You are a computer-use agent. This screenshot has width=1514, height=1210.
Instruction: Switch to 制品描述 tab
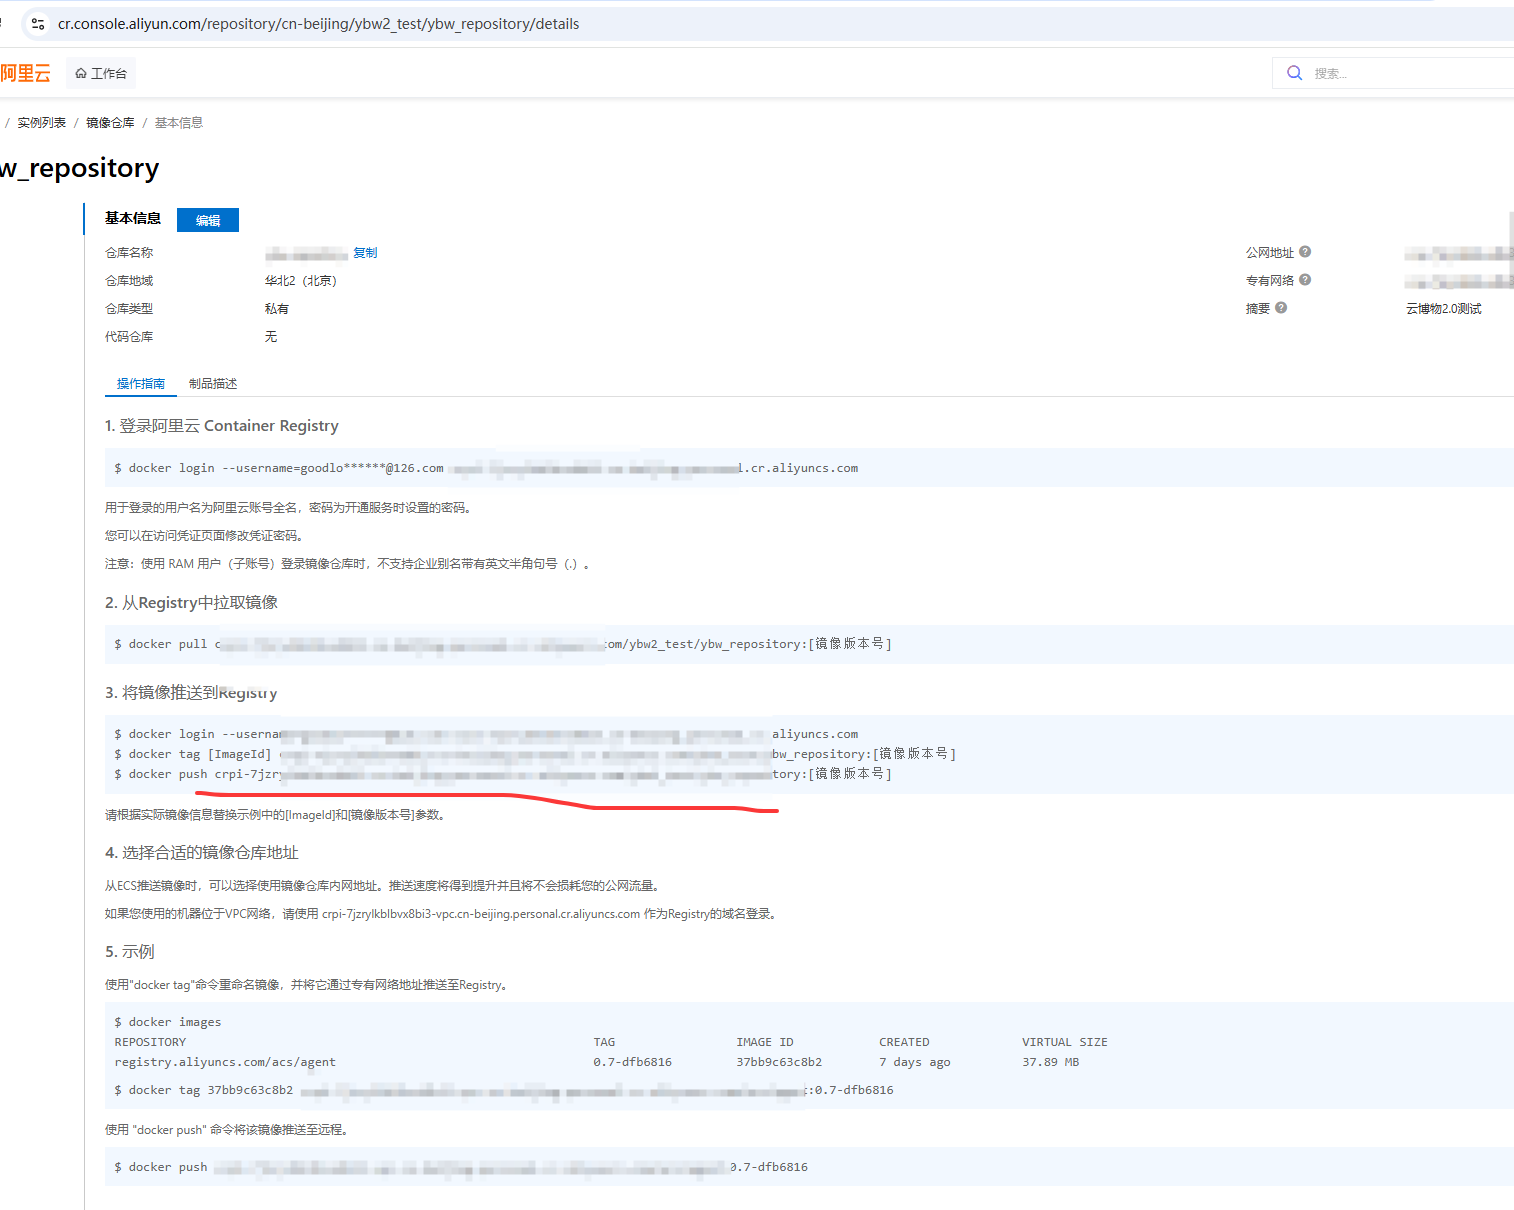[213, 384]
